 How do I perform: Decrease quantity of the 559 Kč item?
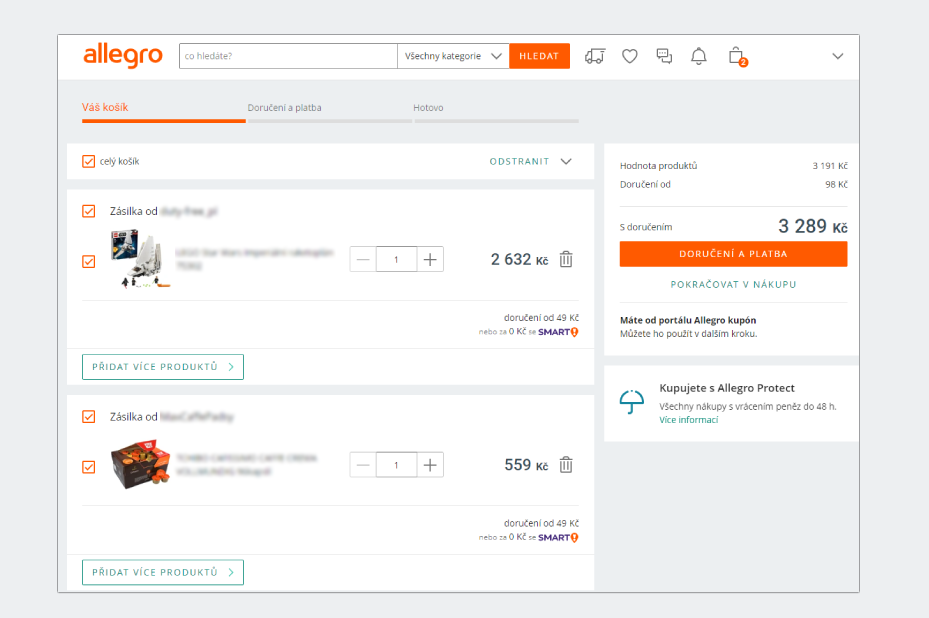coord(363,465)
